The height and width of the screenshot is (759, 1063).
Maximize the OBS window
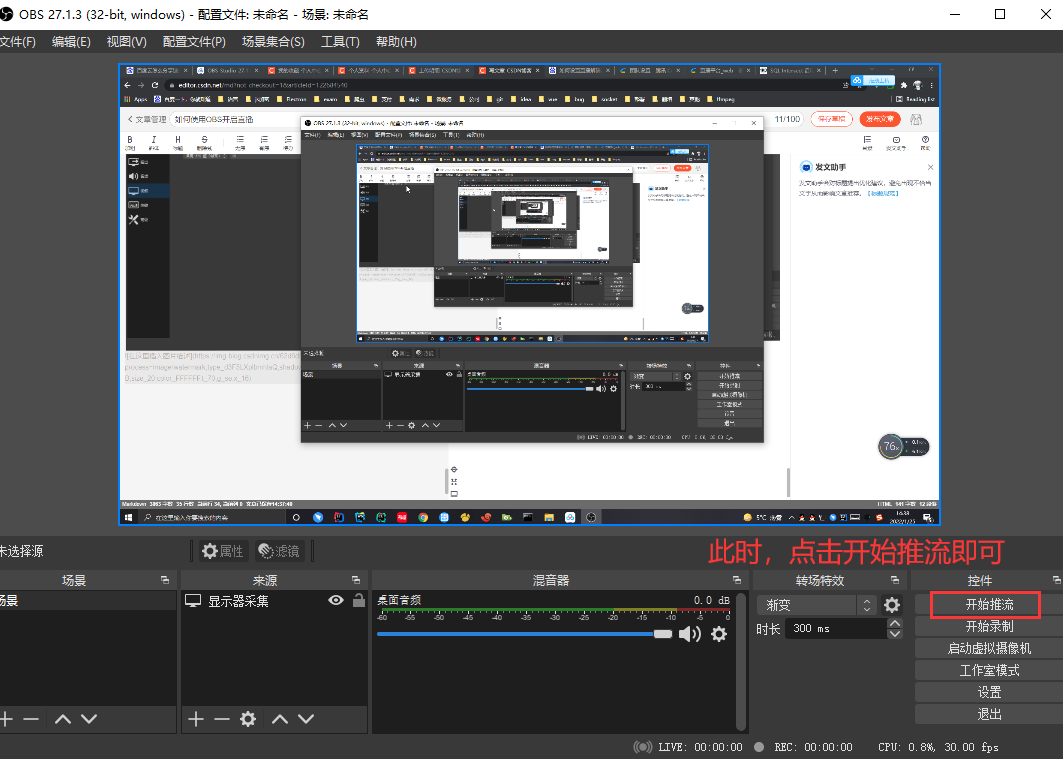1000,14
